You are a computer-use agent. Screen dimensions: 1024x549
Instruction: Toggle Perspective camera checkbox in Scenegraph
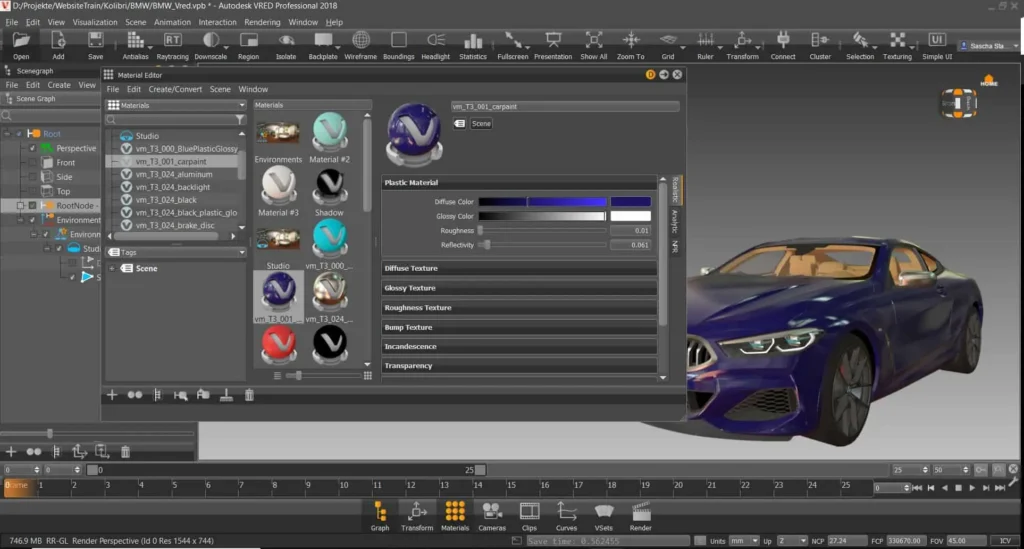click(32, 148)
